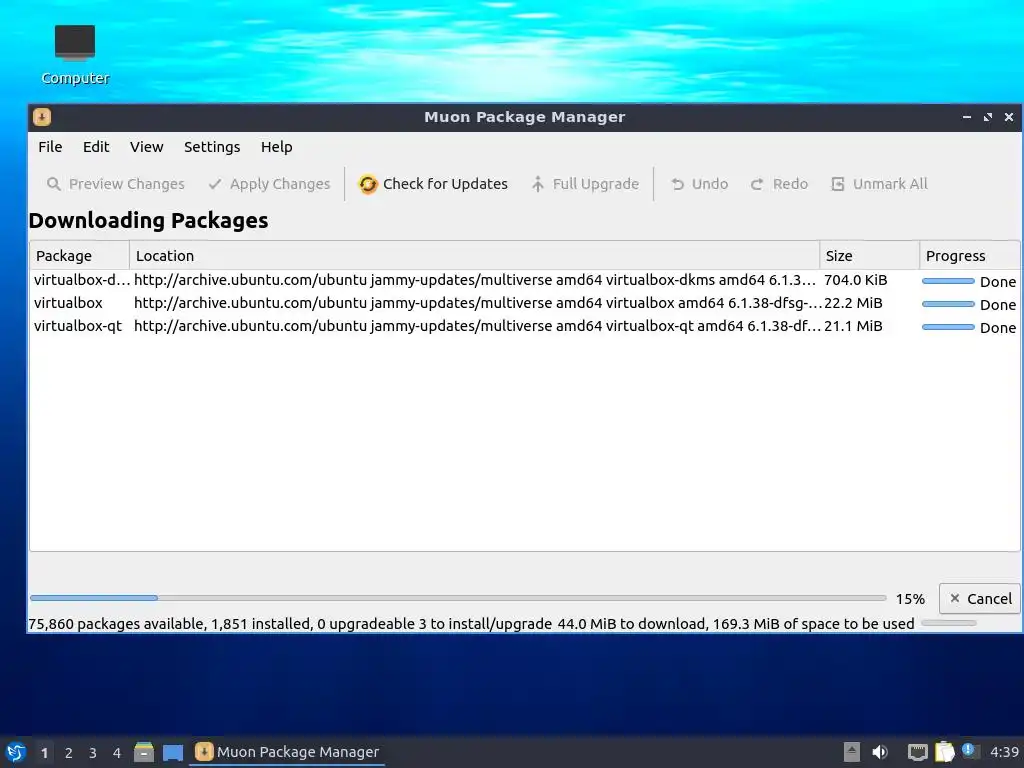Click the Location column header
Screen dimensions: 1024x768
tap(474, 255)
